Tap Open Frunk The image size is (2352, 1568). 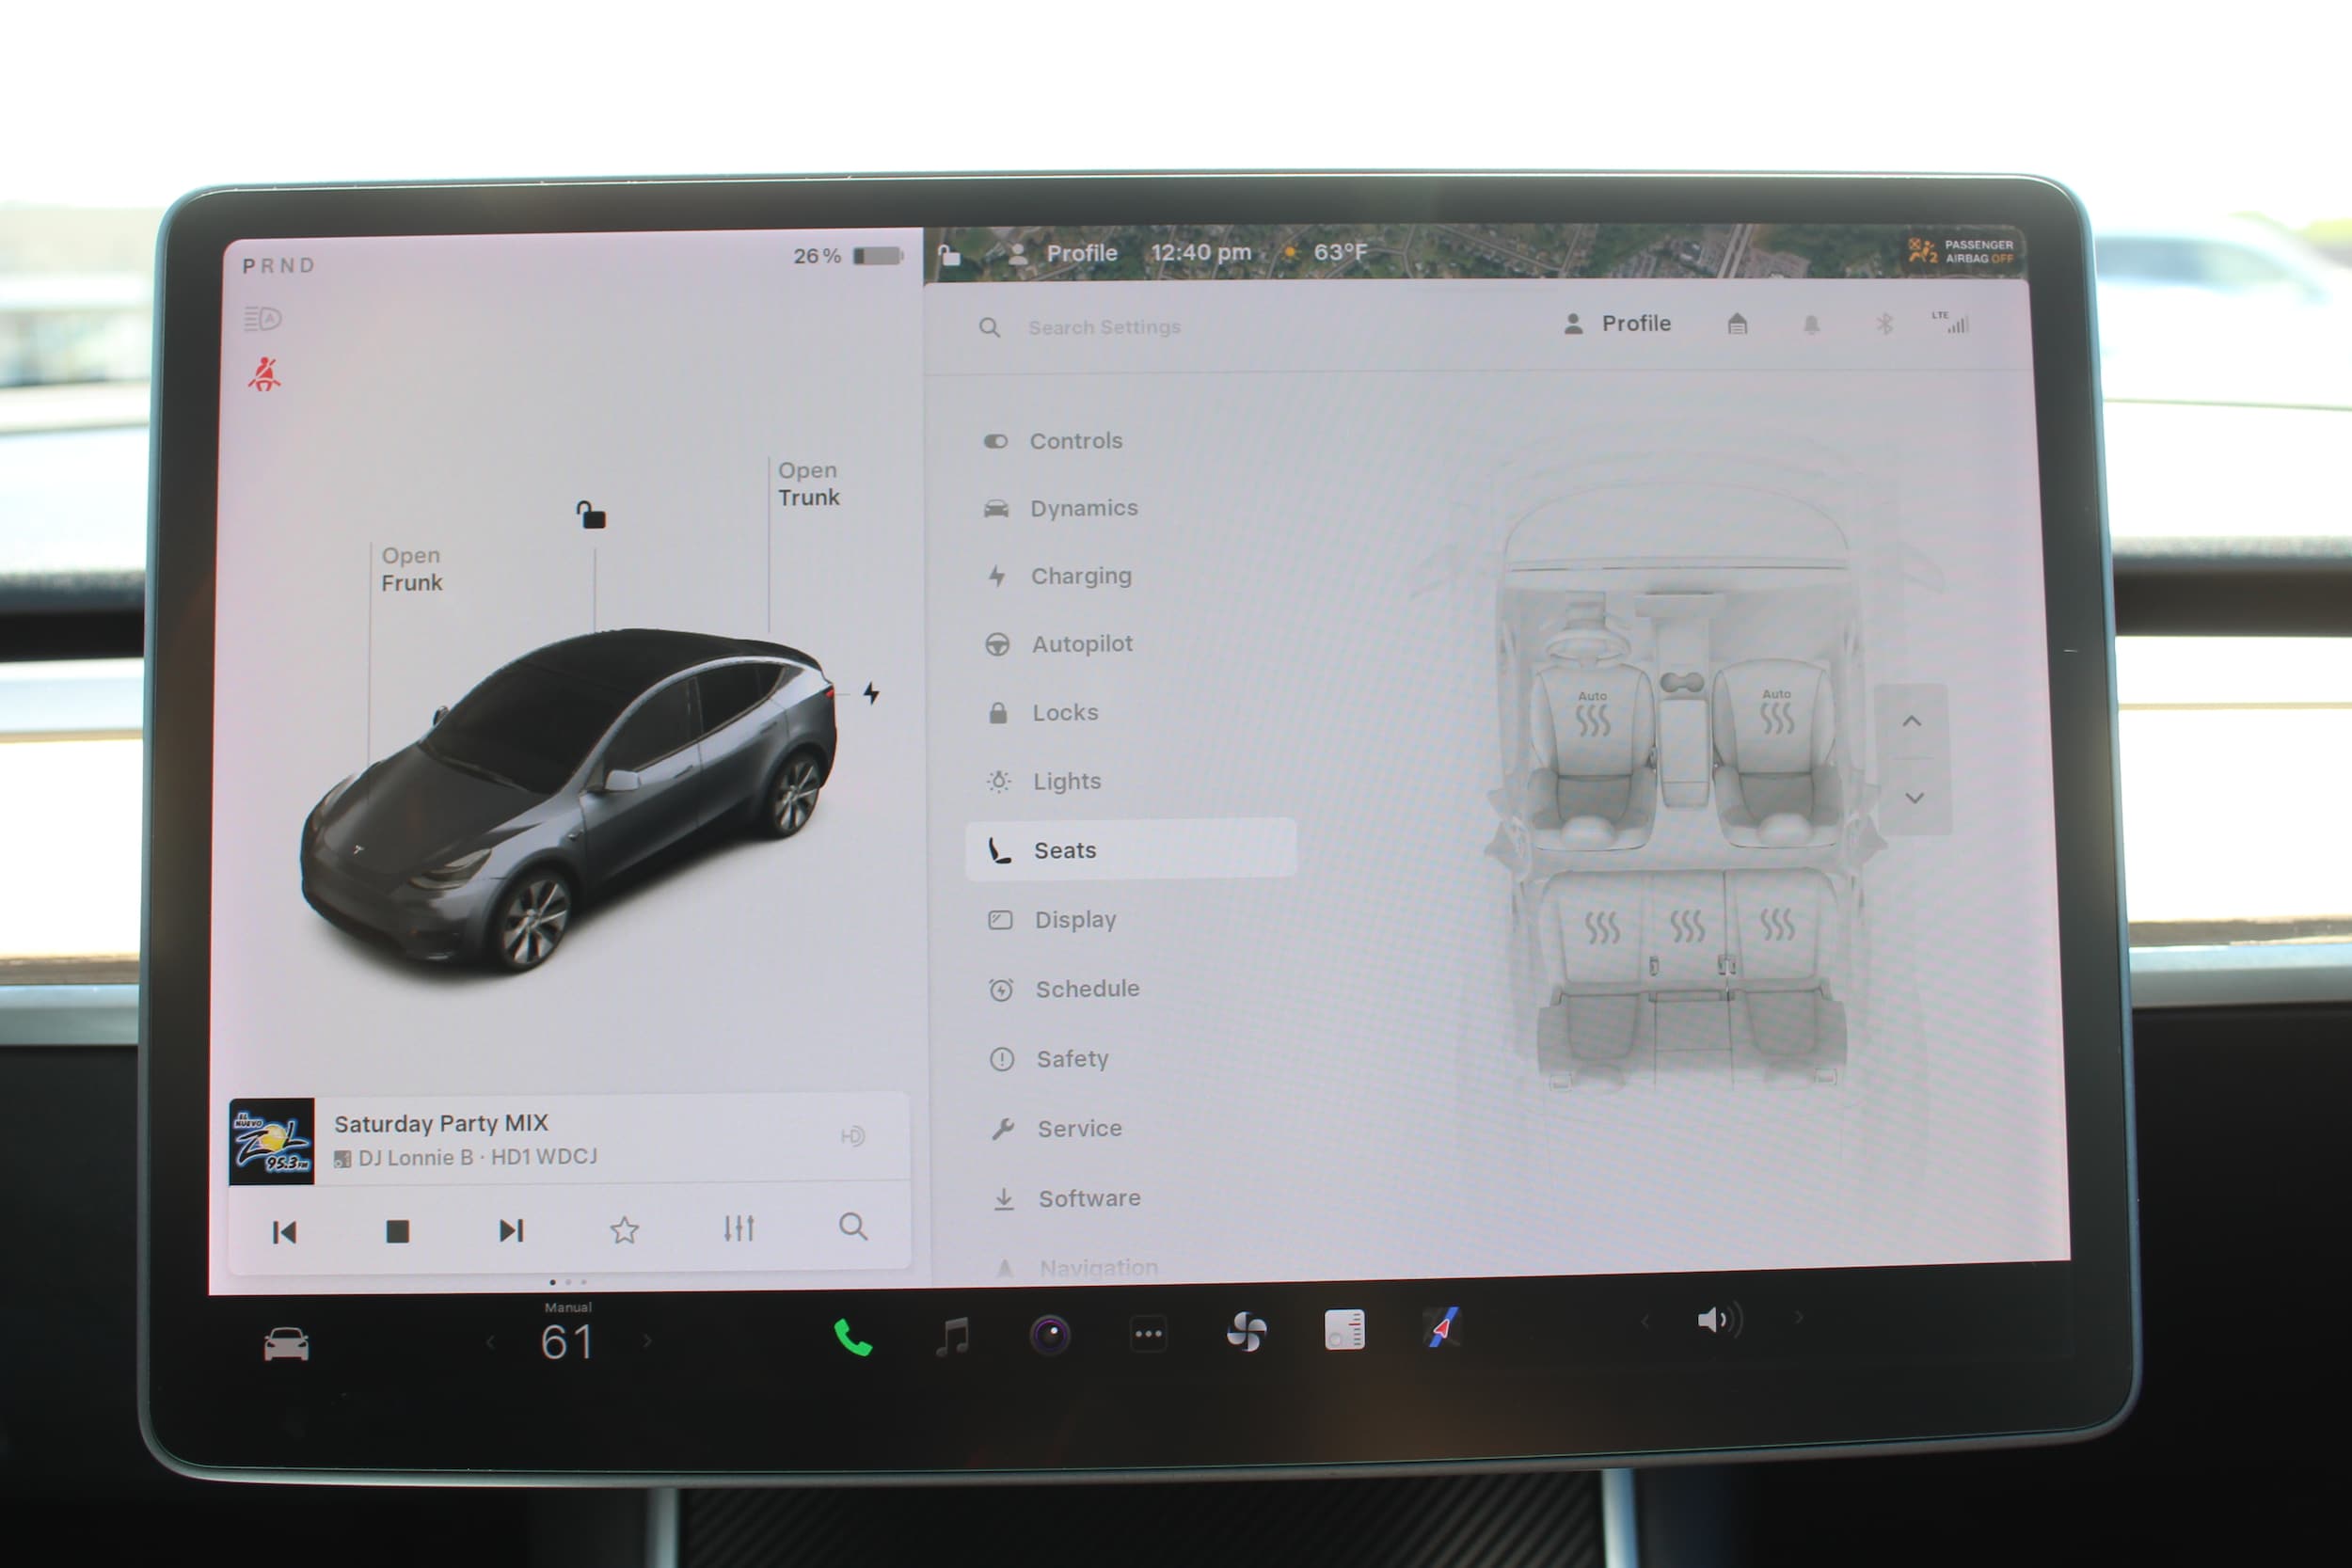pyautogui.click(x=411, y=569)
